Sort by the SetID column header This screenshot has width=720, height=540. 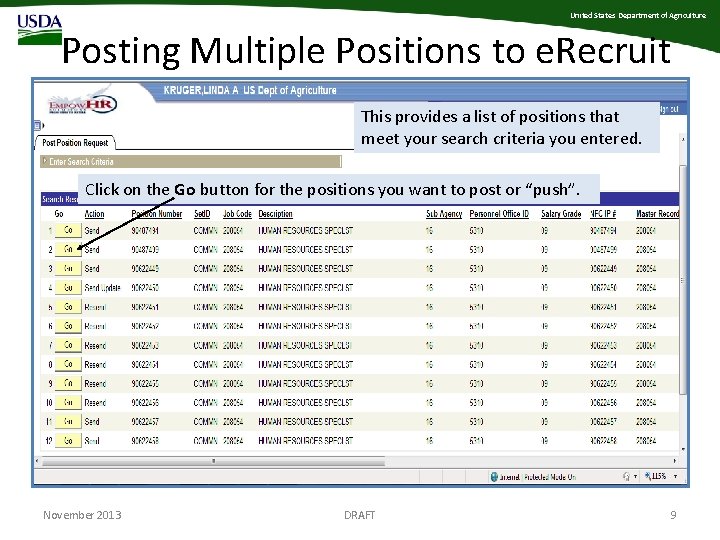click(202, 214)
